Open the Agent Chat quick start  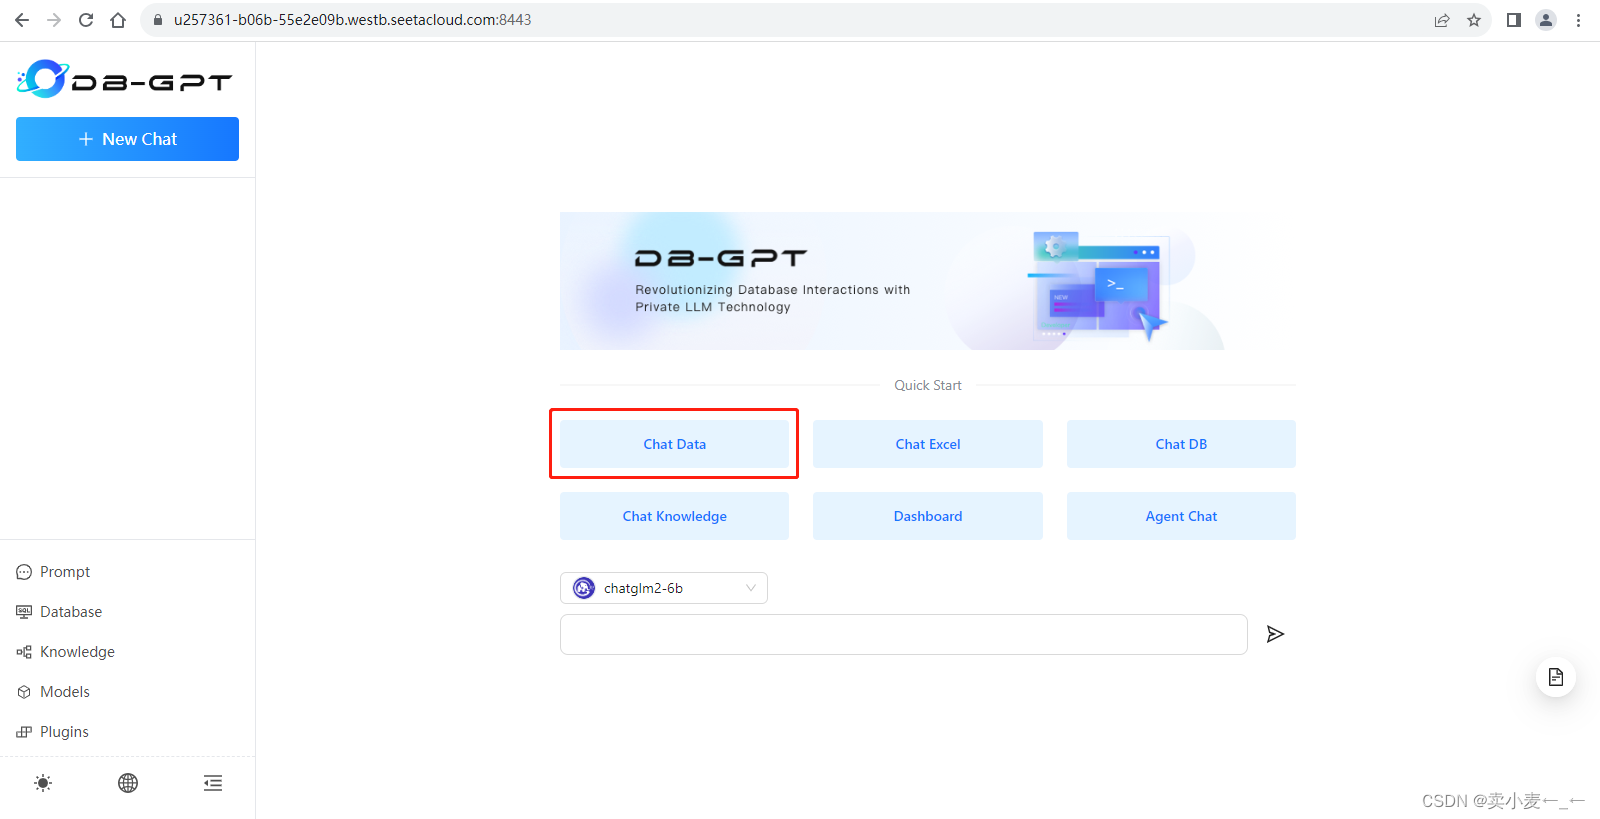pos(1181,516)
